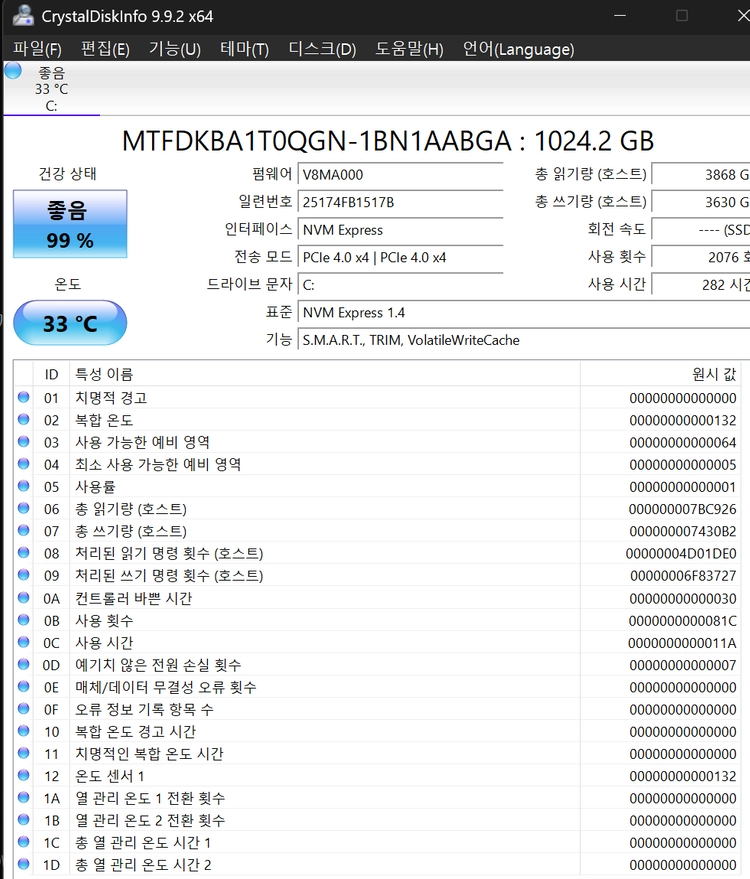The width and height of the screenshot is (750, 879).
Task: Click the rotation rate value ---- (SSD)
Action: 701,230
